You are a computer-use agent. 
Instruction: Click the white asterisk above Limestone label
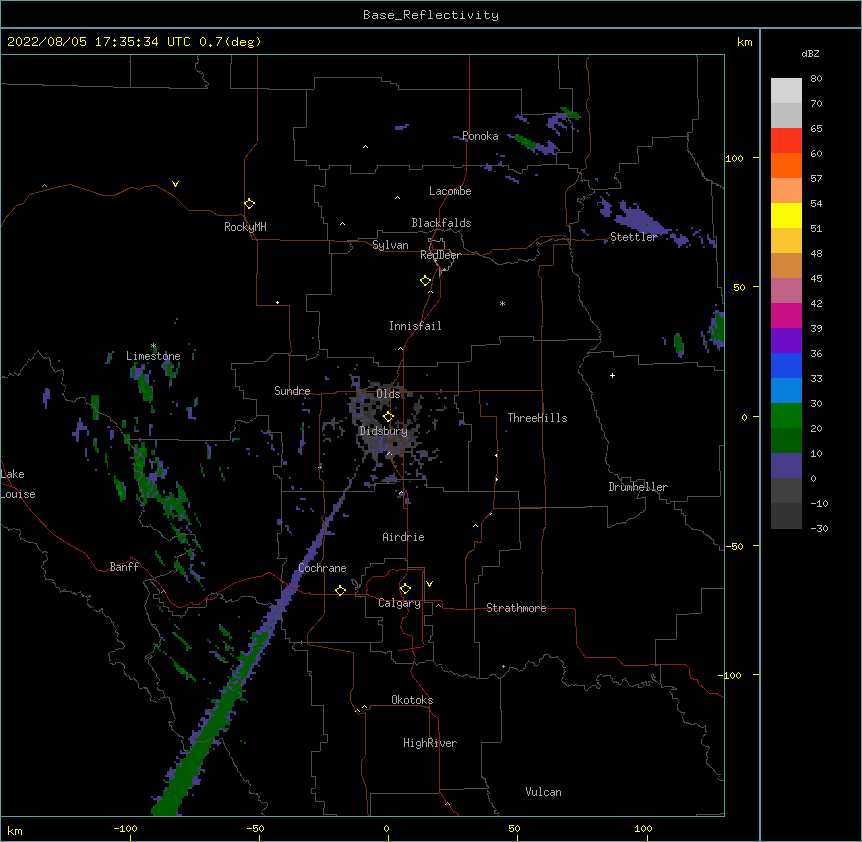tap(153, 346)
